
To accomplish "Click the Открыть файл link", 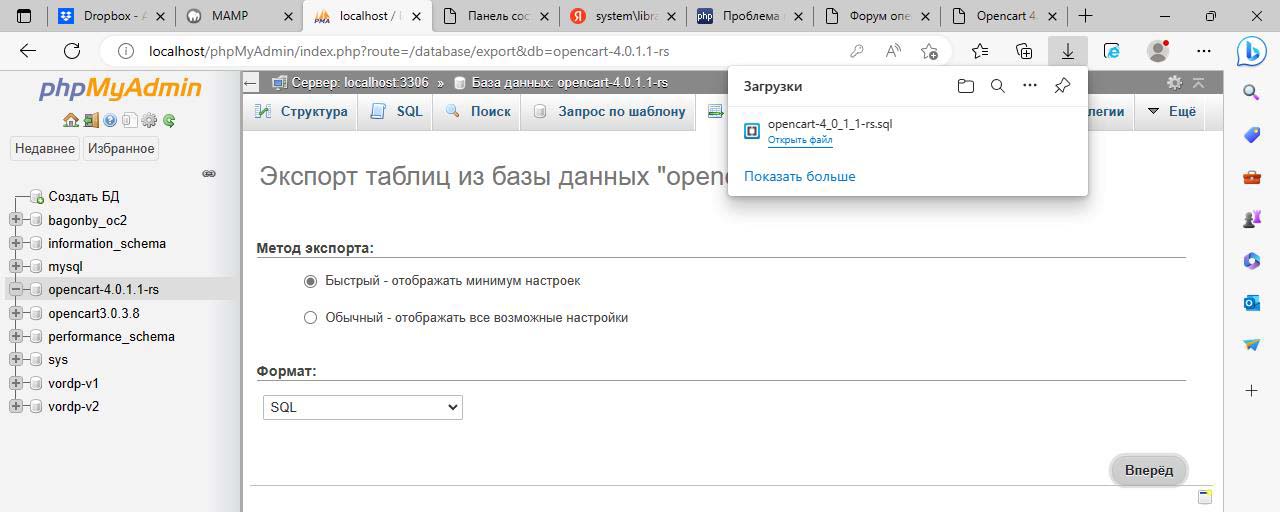I will click(x=800, y=140).
